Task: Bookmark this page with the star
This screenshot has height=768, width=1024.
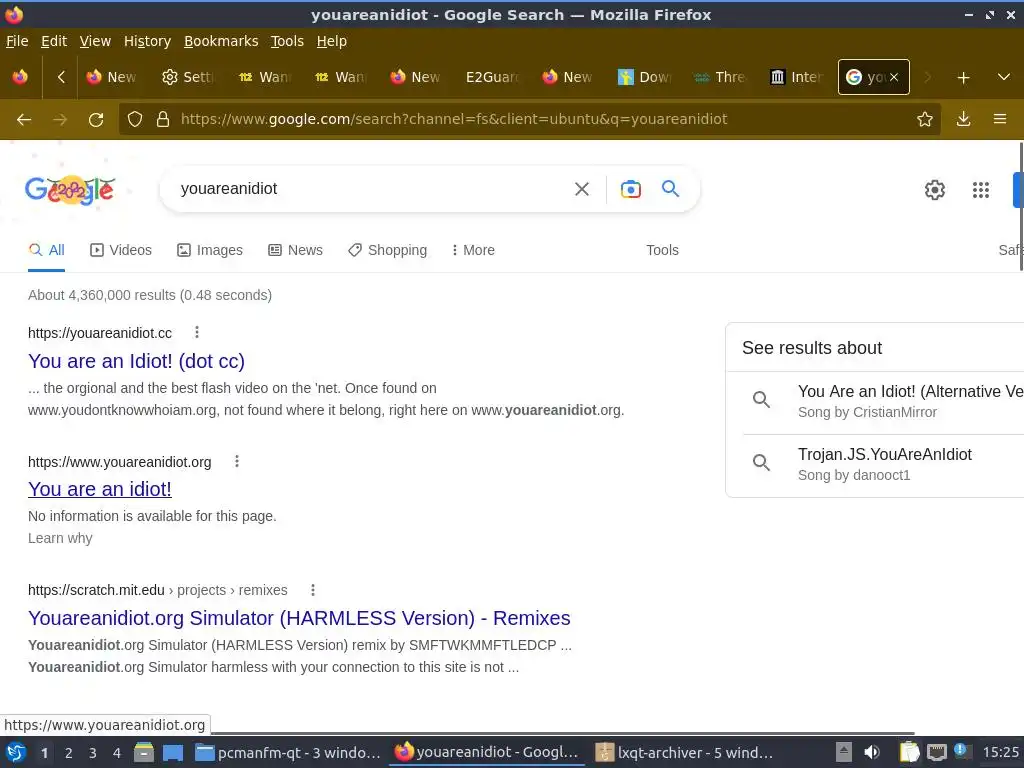Action: (x=925, y=119)
